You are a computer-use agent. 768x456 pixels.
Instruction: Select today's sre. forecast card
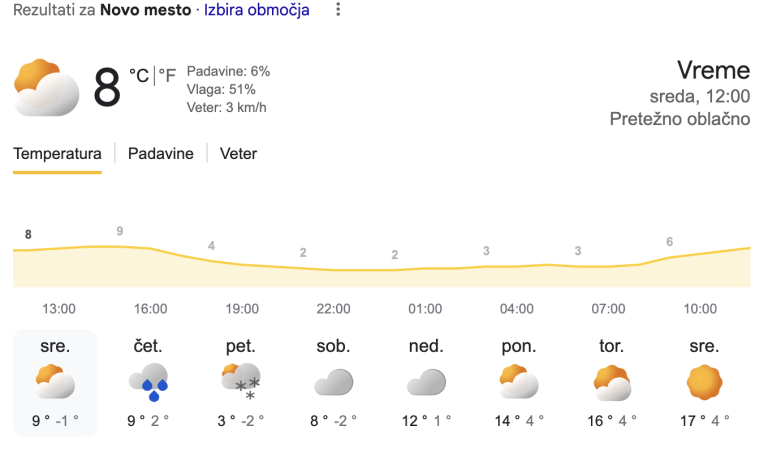coord(55,382)
